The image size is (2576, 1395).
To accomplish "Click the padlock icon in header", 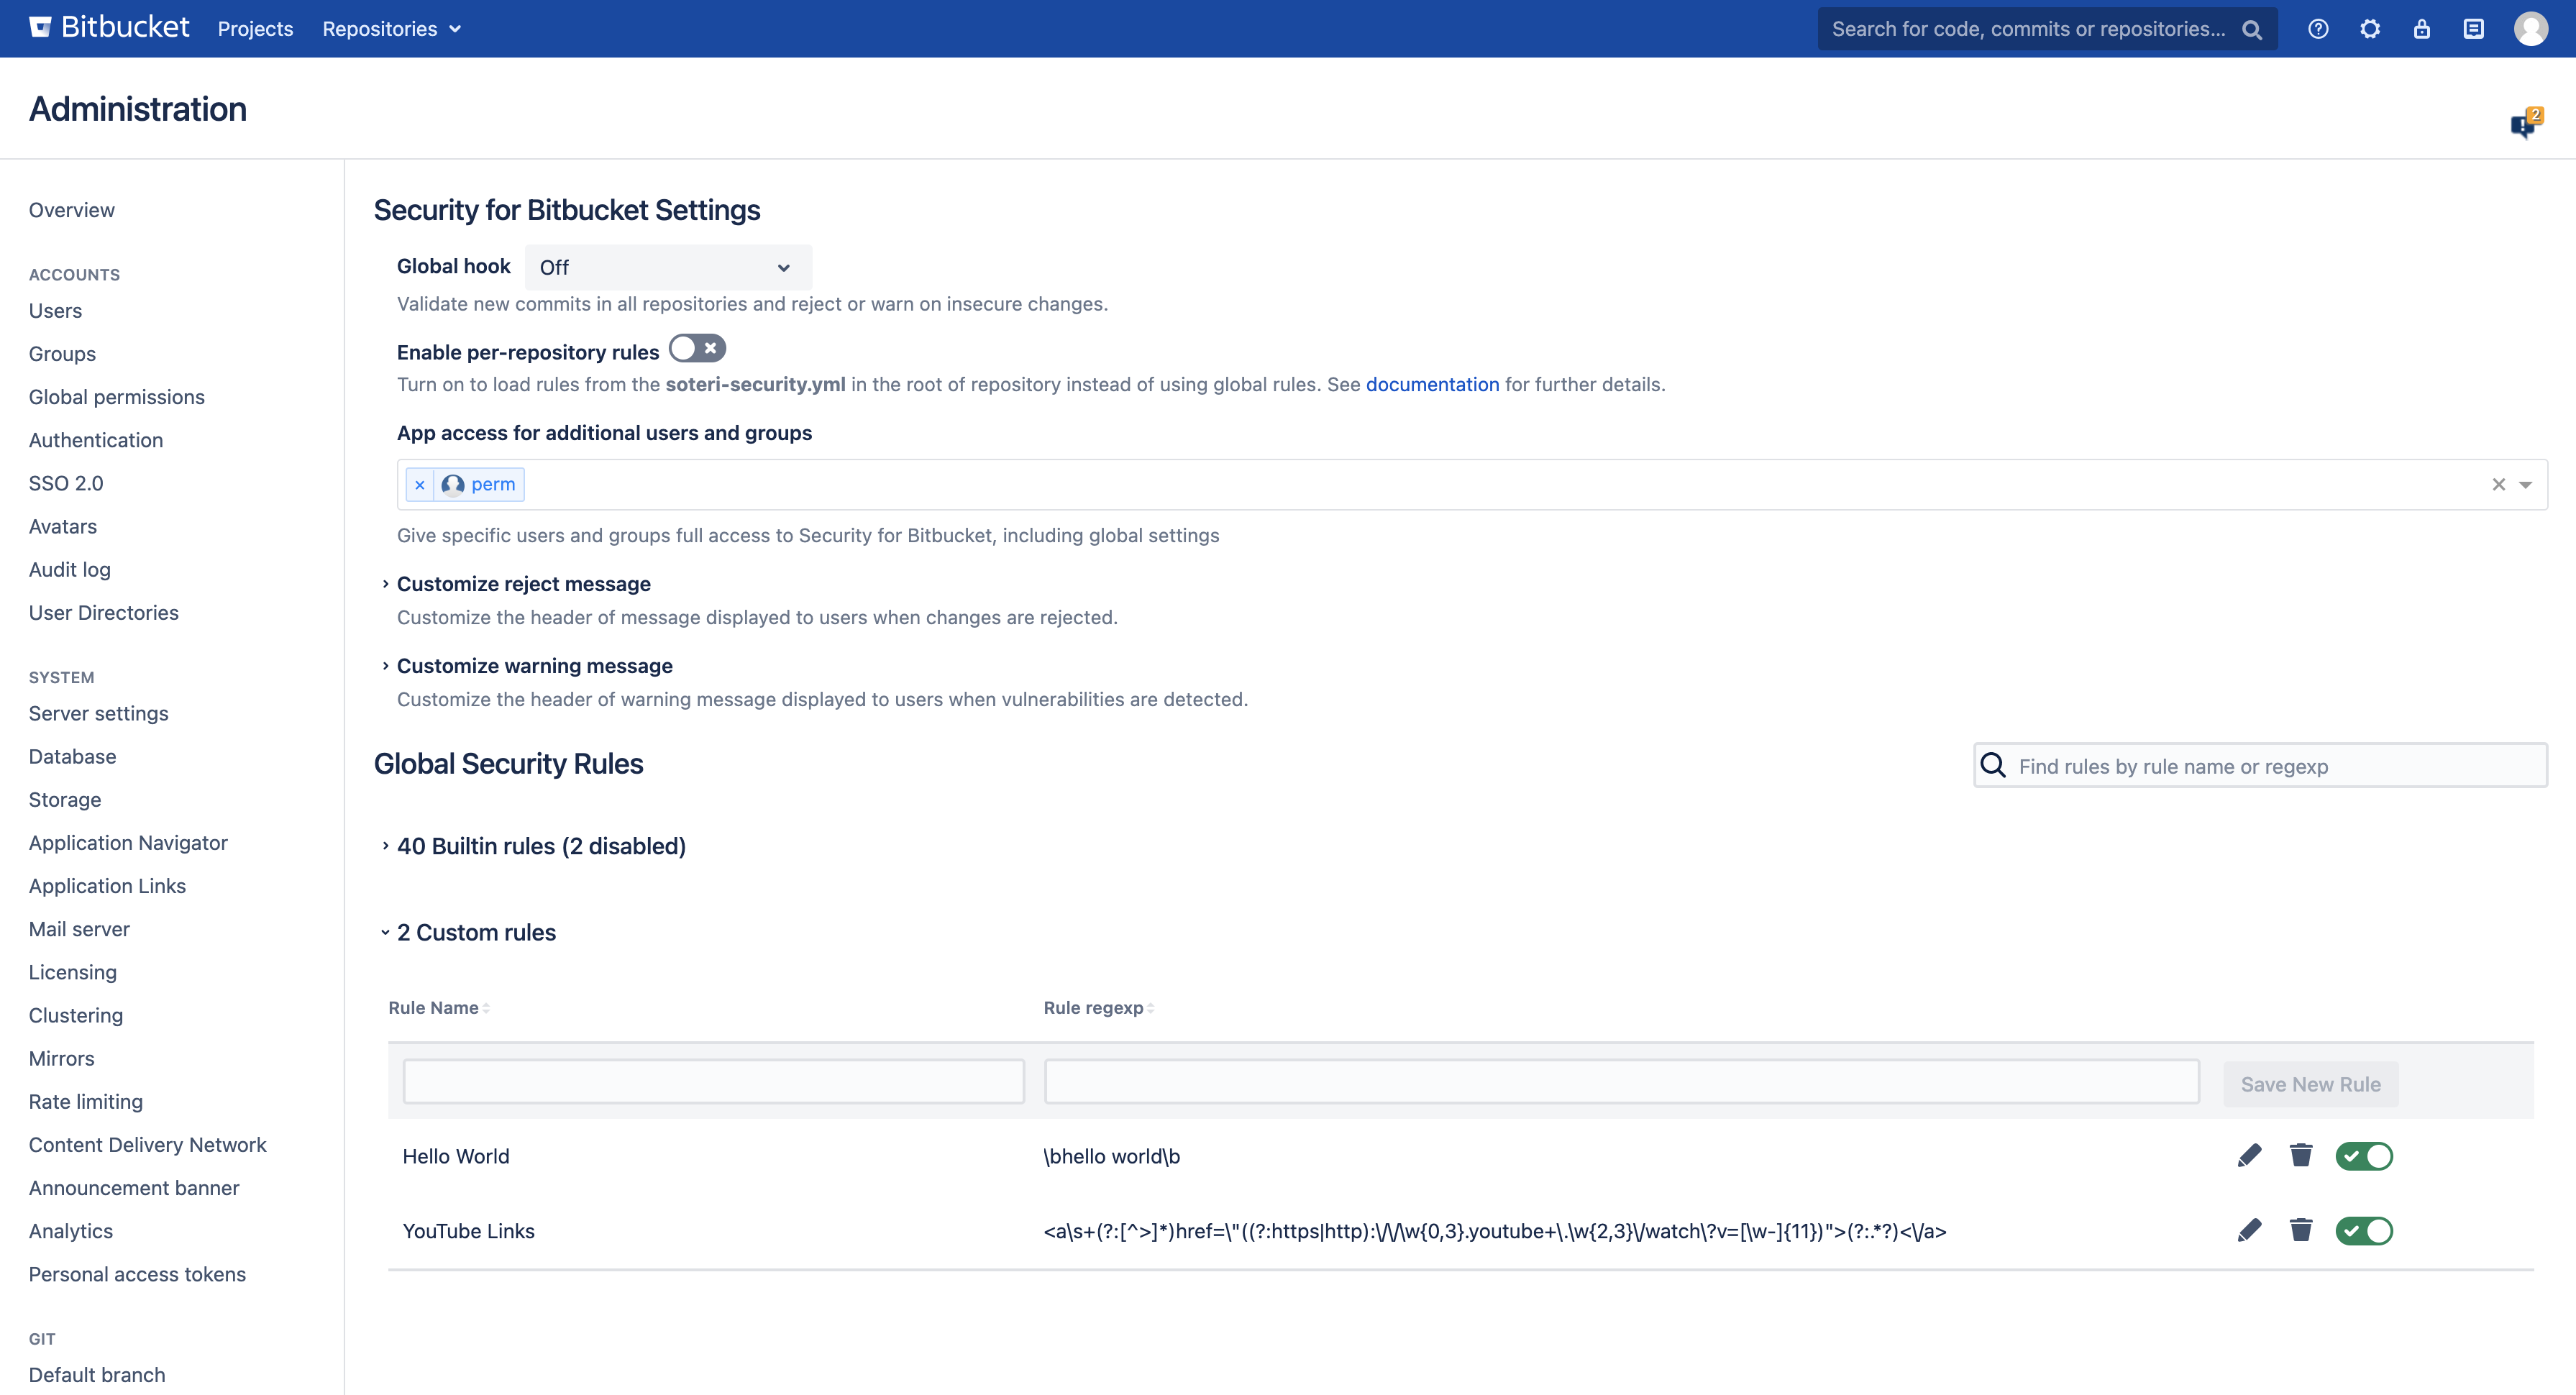I will tap(2421, 29).
